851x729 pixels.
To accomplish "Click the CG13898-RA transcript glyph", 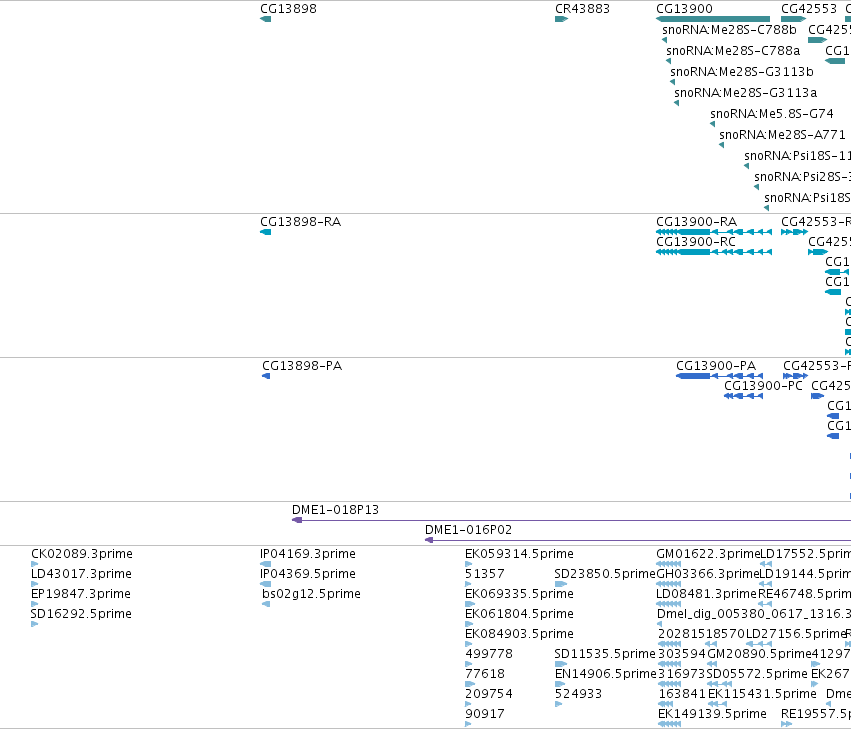I will pos(265,232).
